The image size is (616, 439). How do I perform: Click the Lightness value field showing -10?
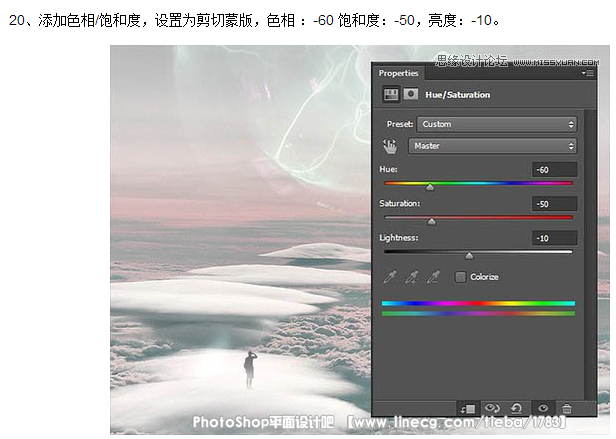554,238
